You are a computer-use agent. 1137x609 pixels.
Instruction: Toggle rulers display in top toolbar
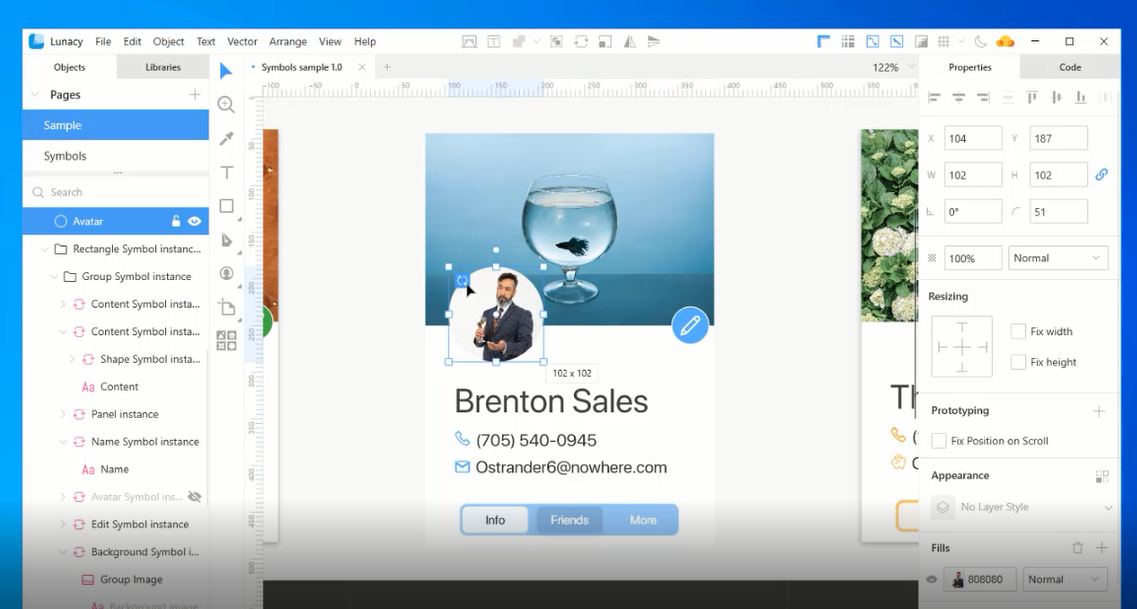coord(824,42)
